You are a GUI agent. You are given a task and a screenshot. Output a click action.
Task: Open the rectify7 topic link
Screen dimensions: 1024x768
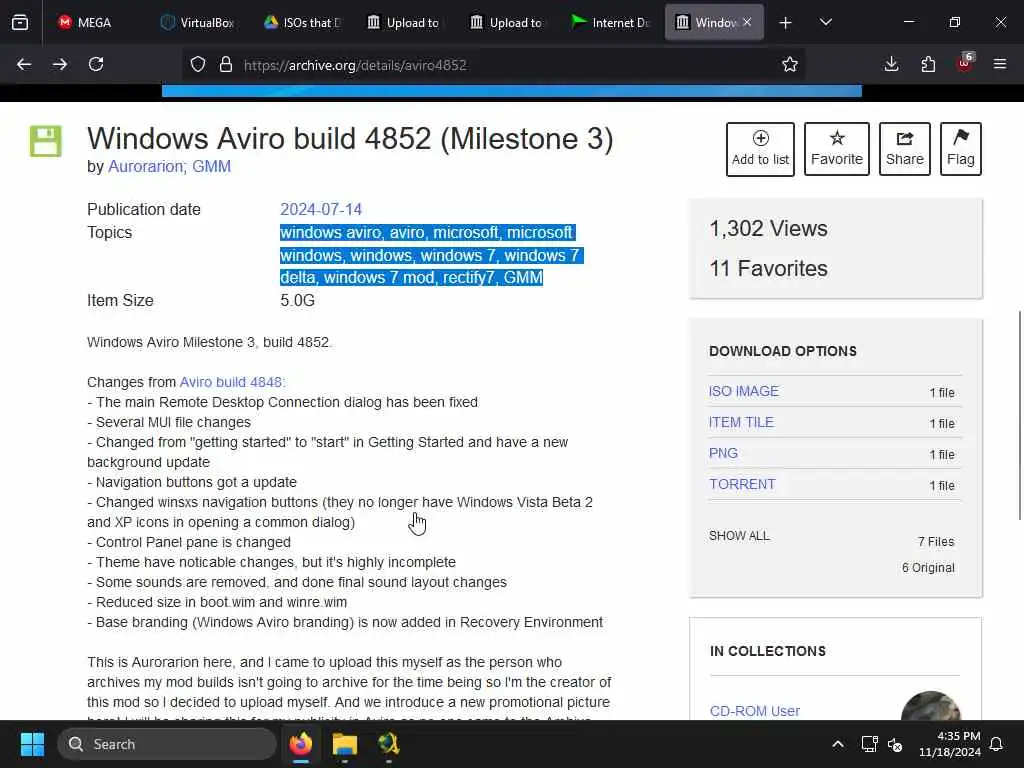pyautogui.click(x=468, y=278)
